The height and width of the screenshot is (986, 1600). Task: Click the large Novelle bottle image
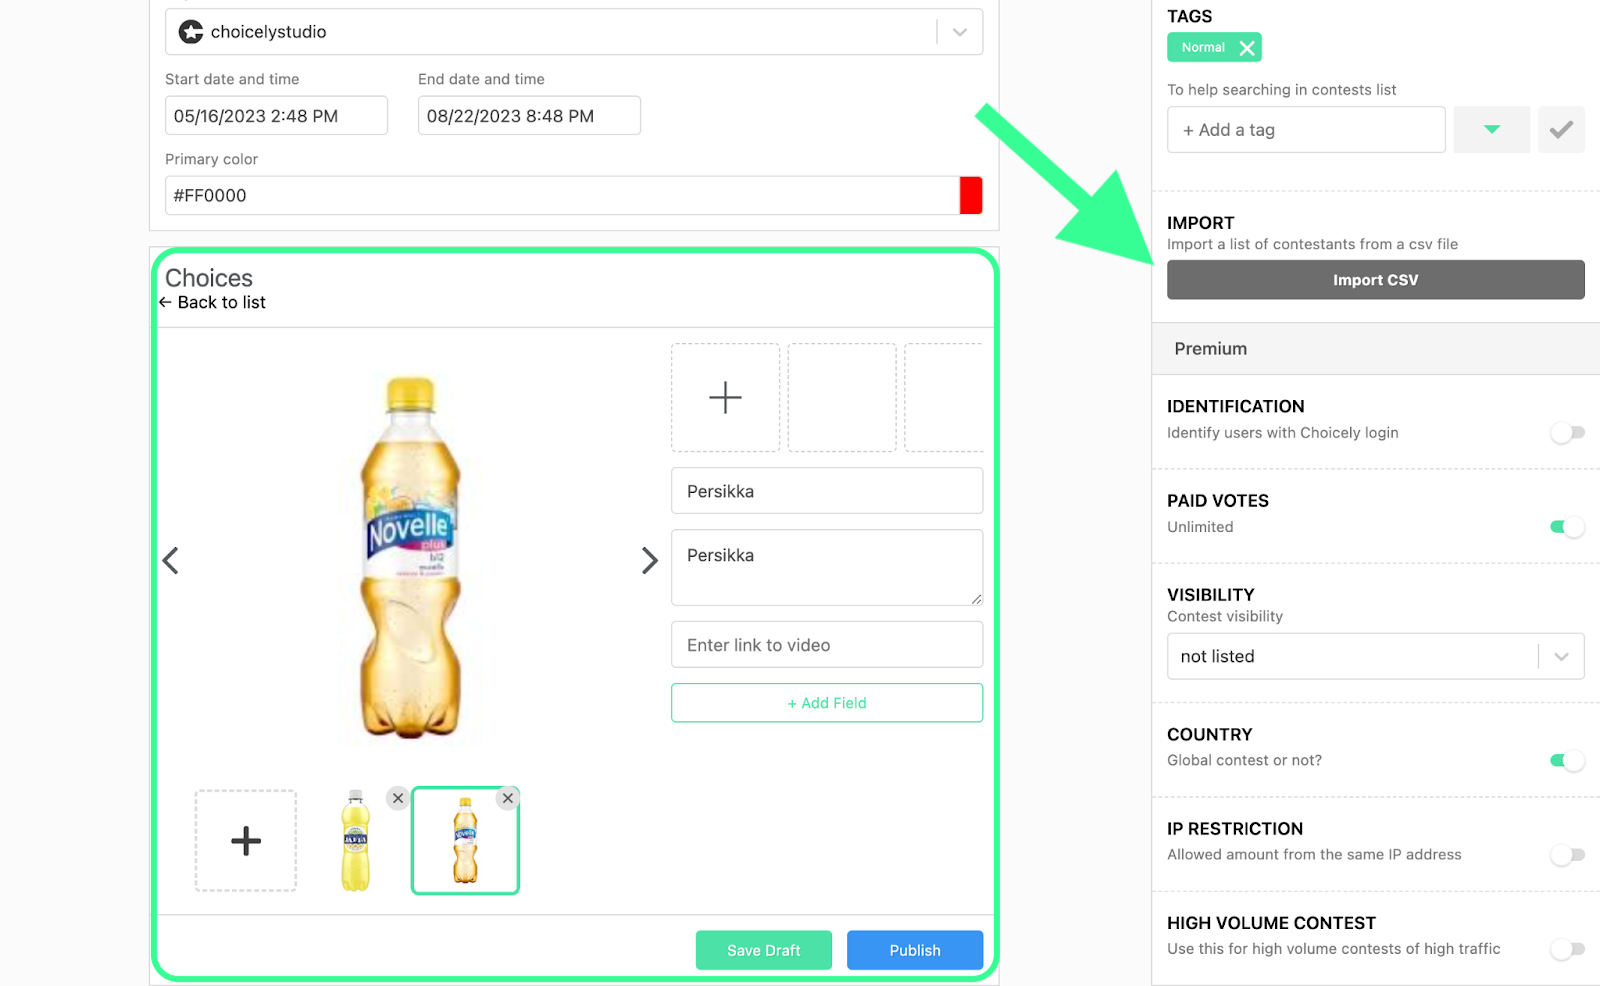tap(410, 558)
